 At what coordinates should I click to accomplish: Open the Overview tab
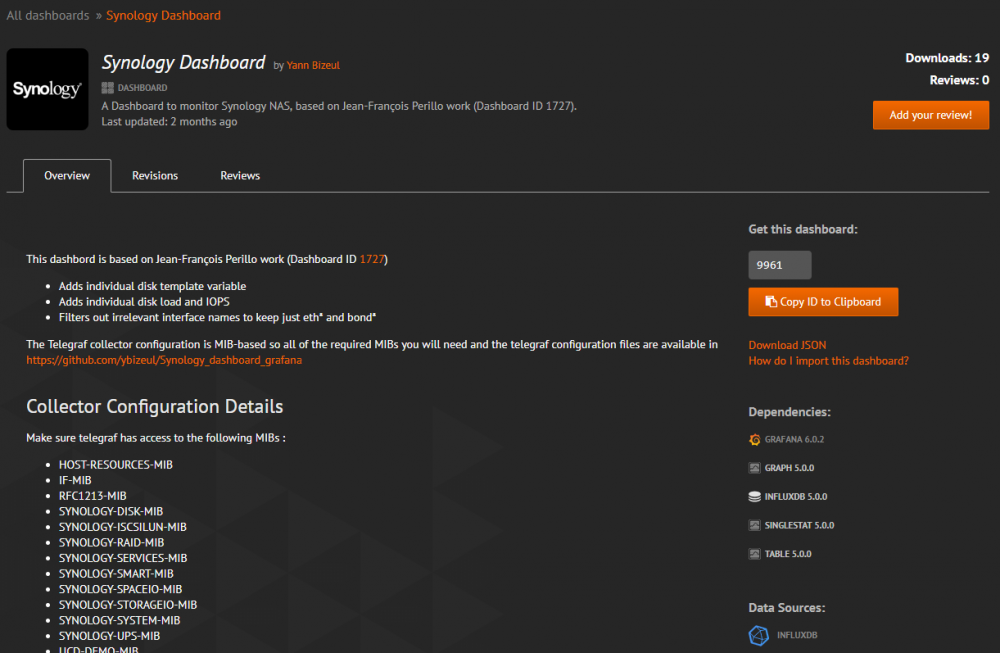coord(67,175)
